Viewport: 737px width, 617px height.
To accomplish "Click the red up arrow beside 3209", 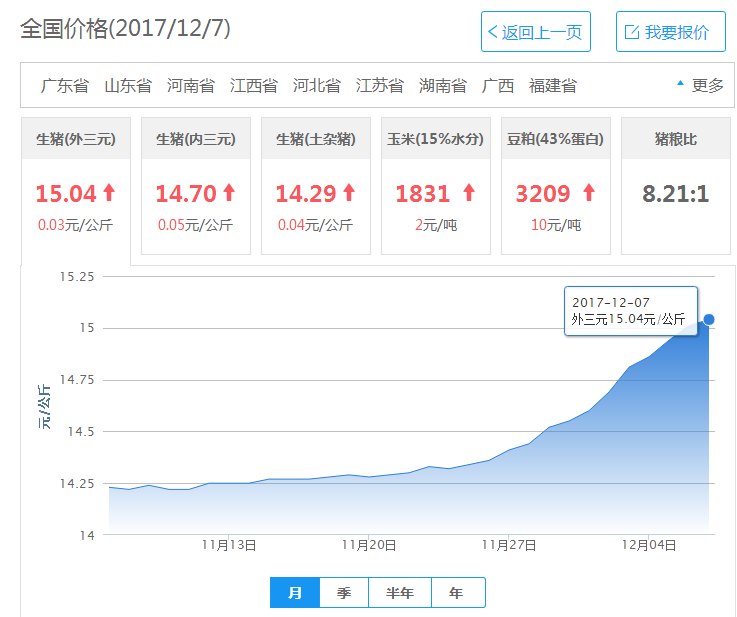I will (588, 192).
